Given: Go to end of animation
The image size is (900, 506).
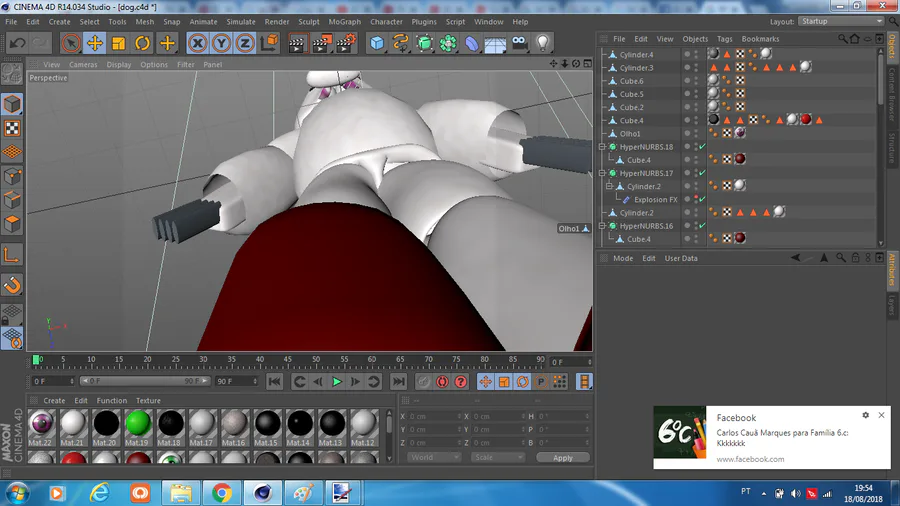Looking at the screenshot, I should pyautogui.click(x=398, y=382).
